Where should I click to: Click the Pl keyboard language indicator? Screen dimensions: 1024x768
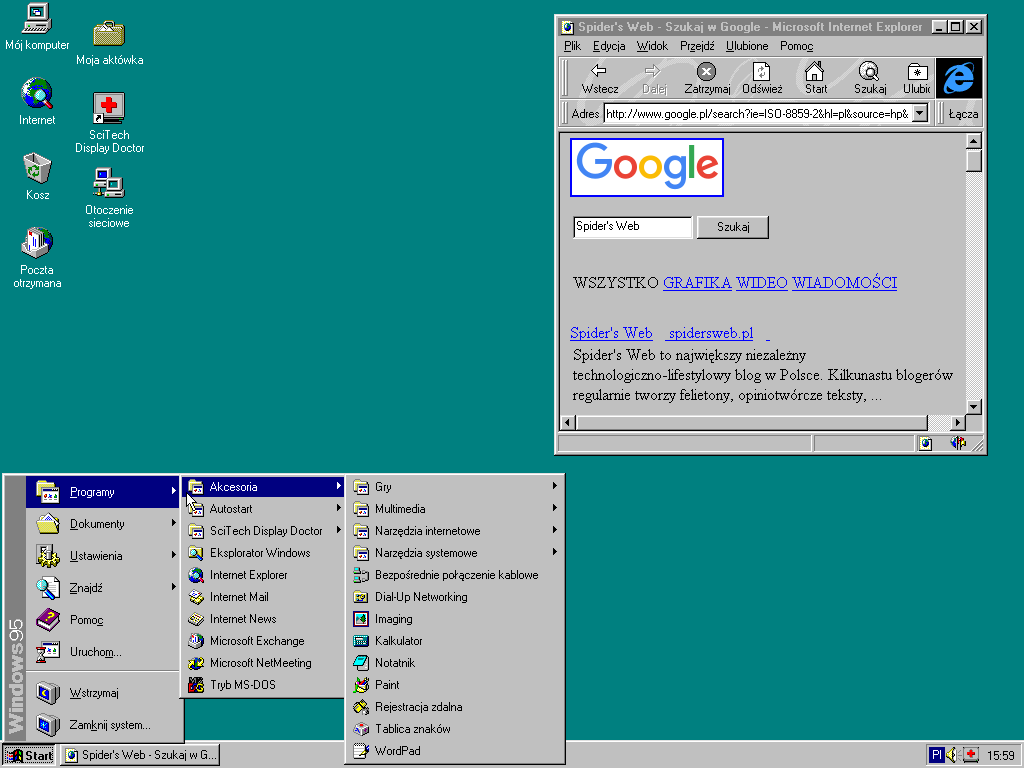point(936,756)
